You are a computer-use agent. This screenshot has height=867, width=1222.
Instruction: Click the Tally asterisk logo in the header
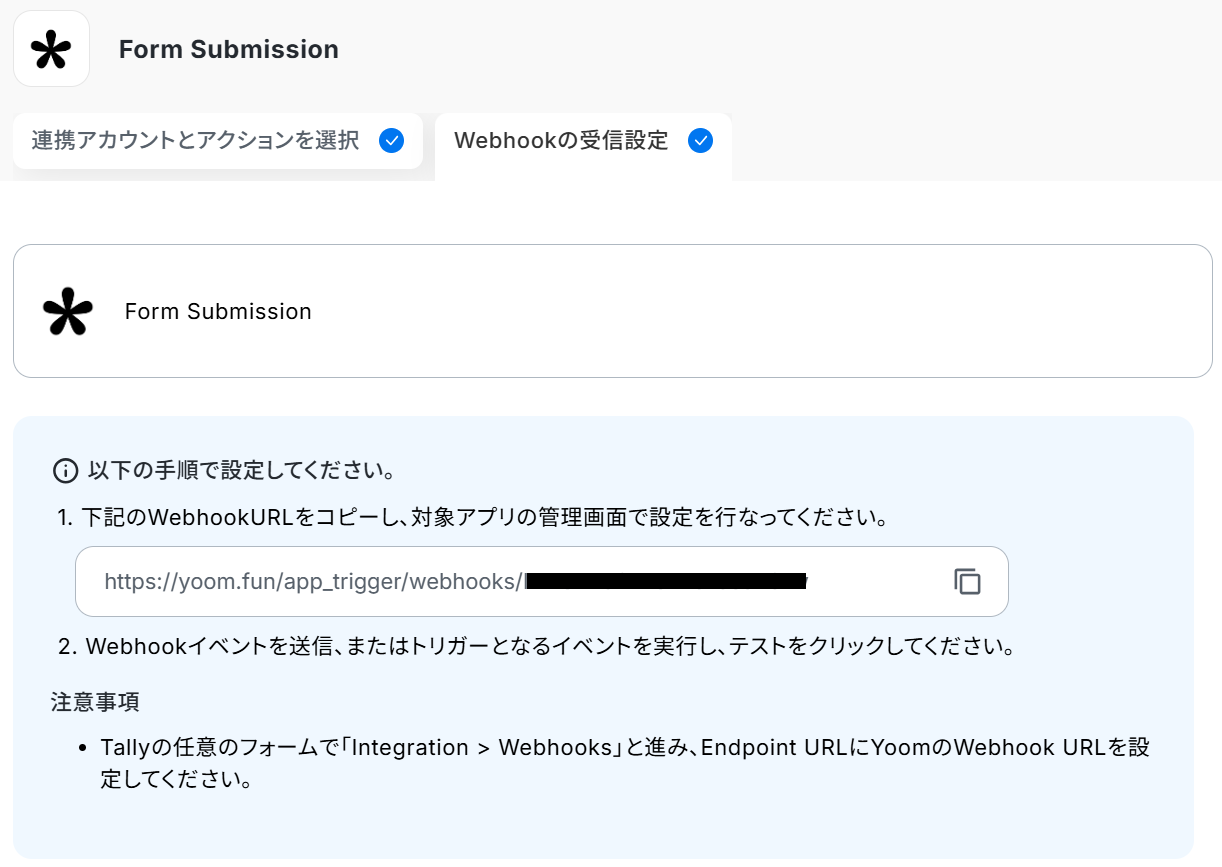[51, 49]
